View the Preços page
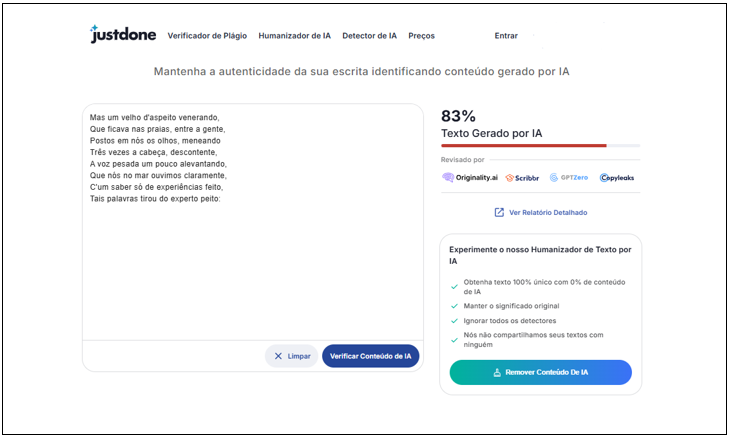Image resolution: width=731 pixels, height=435 pixels. [x=421, y=36]
